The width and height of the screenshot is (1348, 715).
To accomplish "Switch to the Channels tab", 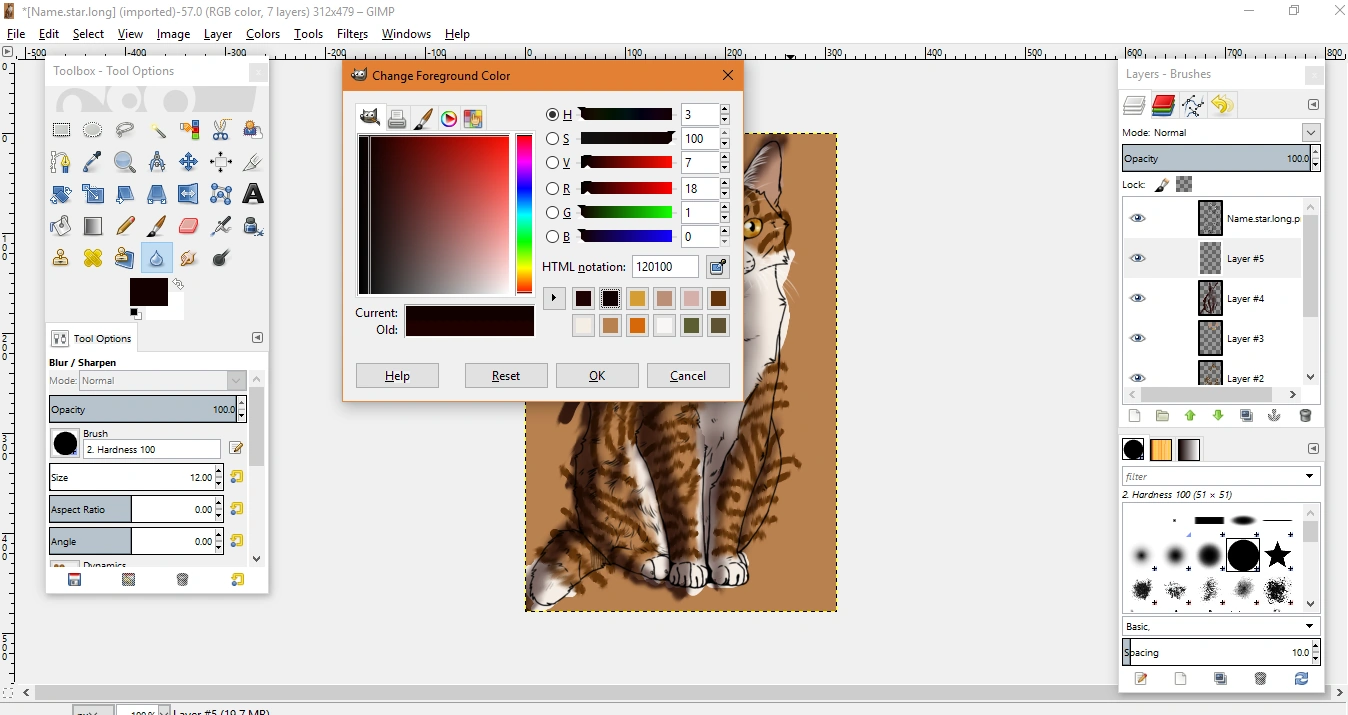I will [1163, 105].
